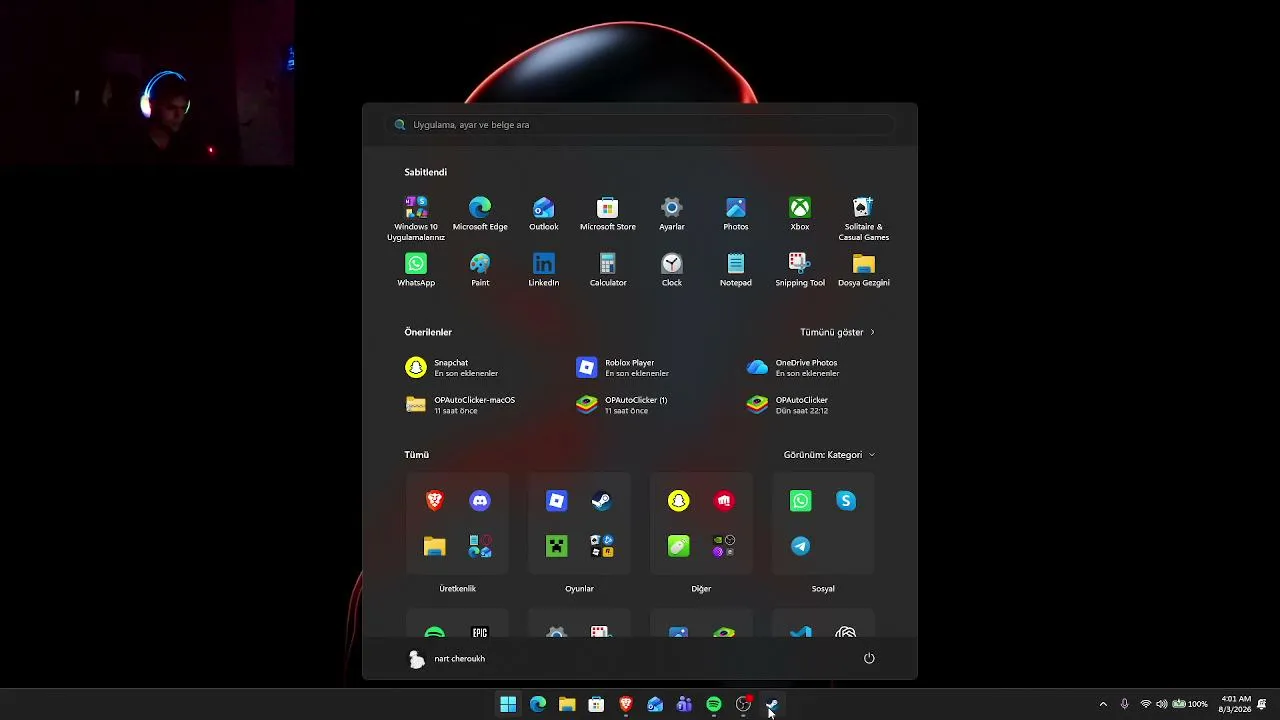Open recommended OPAutoClicker-macOS folder
This screenshot has width=1280, height=720.
(x=461, y=405)
